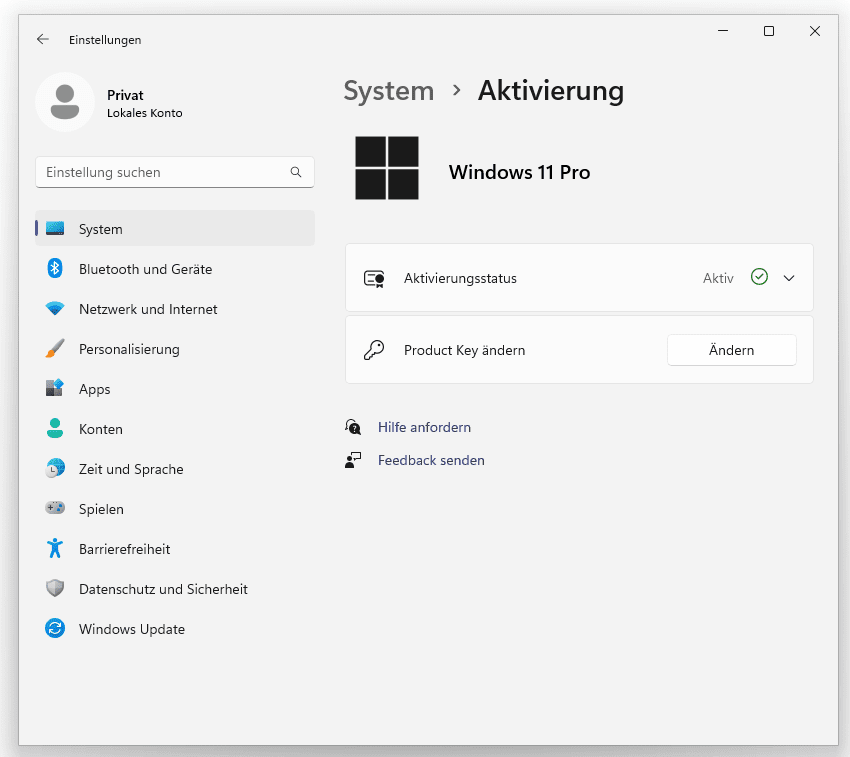The image size is (850, 757).
Task: Close the Einstellungen window
Action: (x=815, y=31)
